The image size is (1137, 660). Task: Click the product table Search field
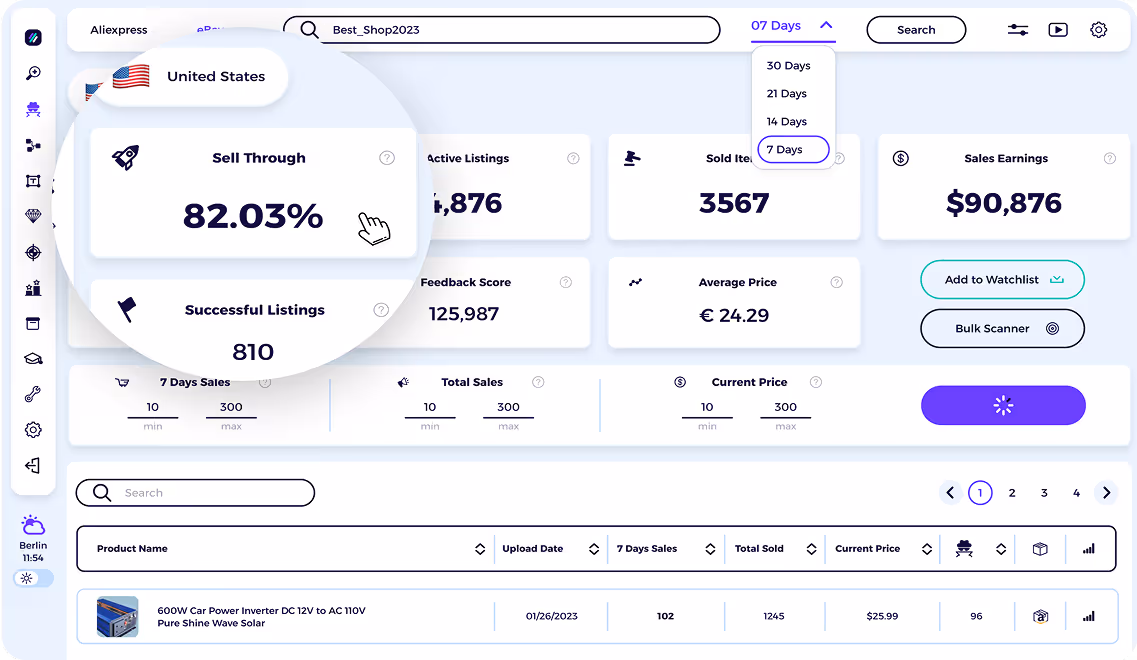pos(195,492)
